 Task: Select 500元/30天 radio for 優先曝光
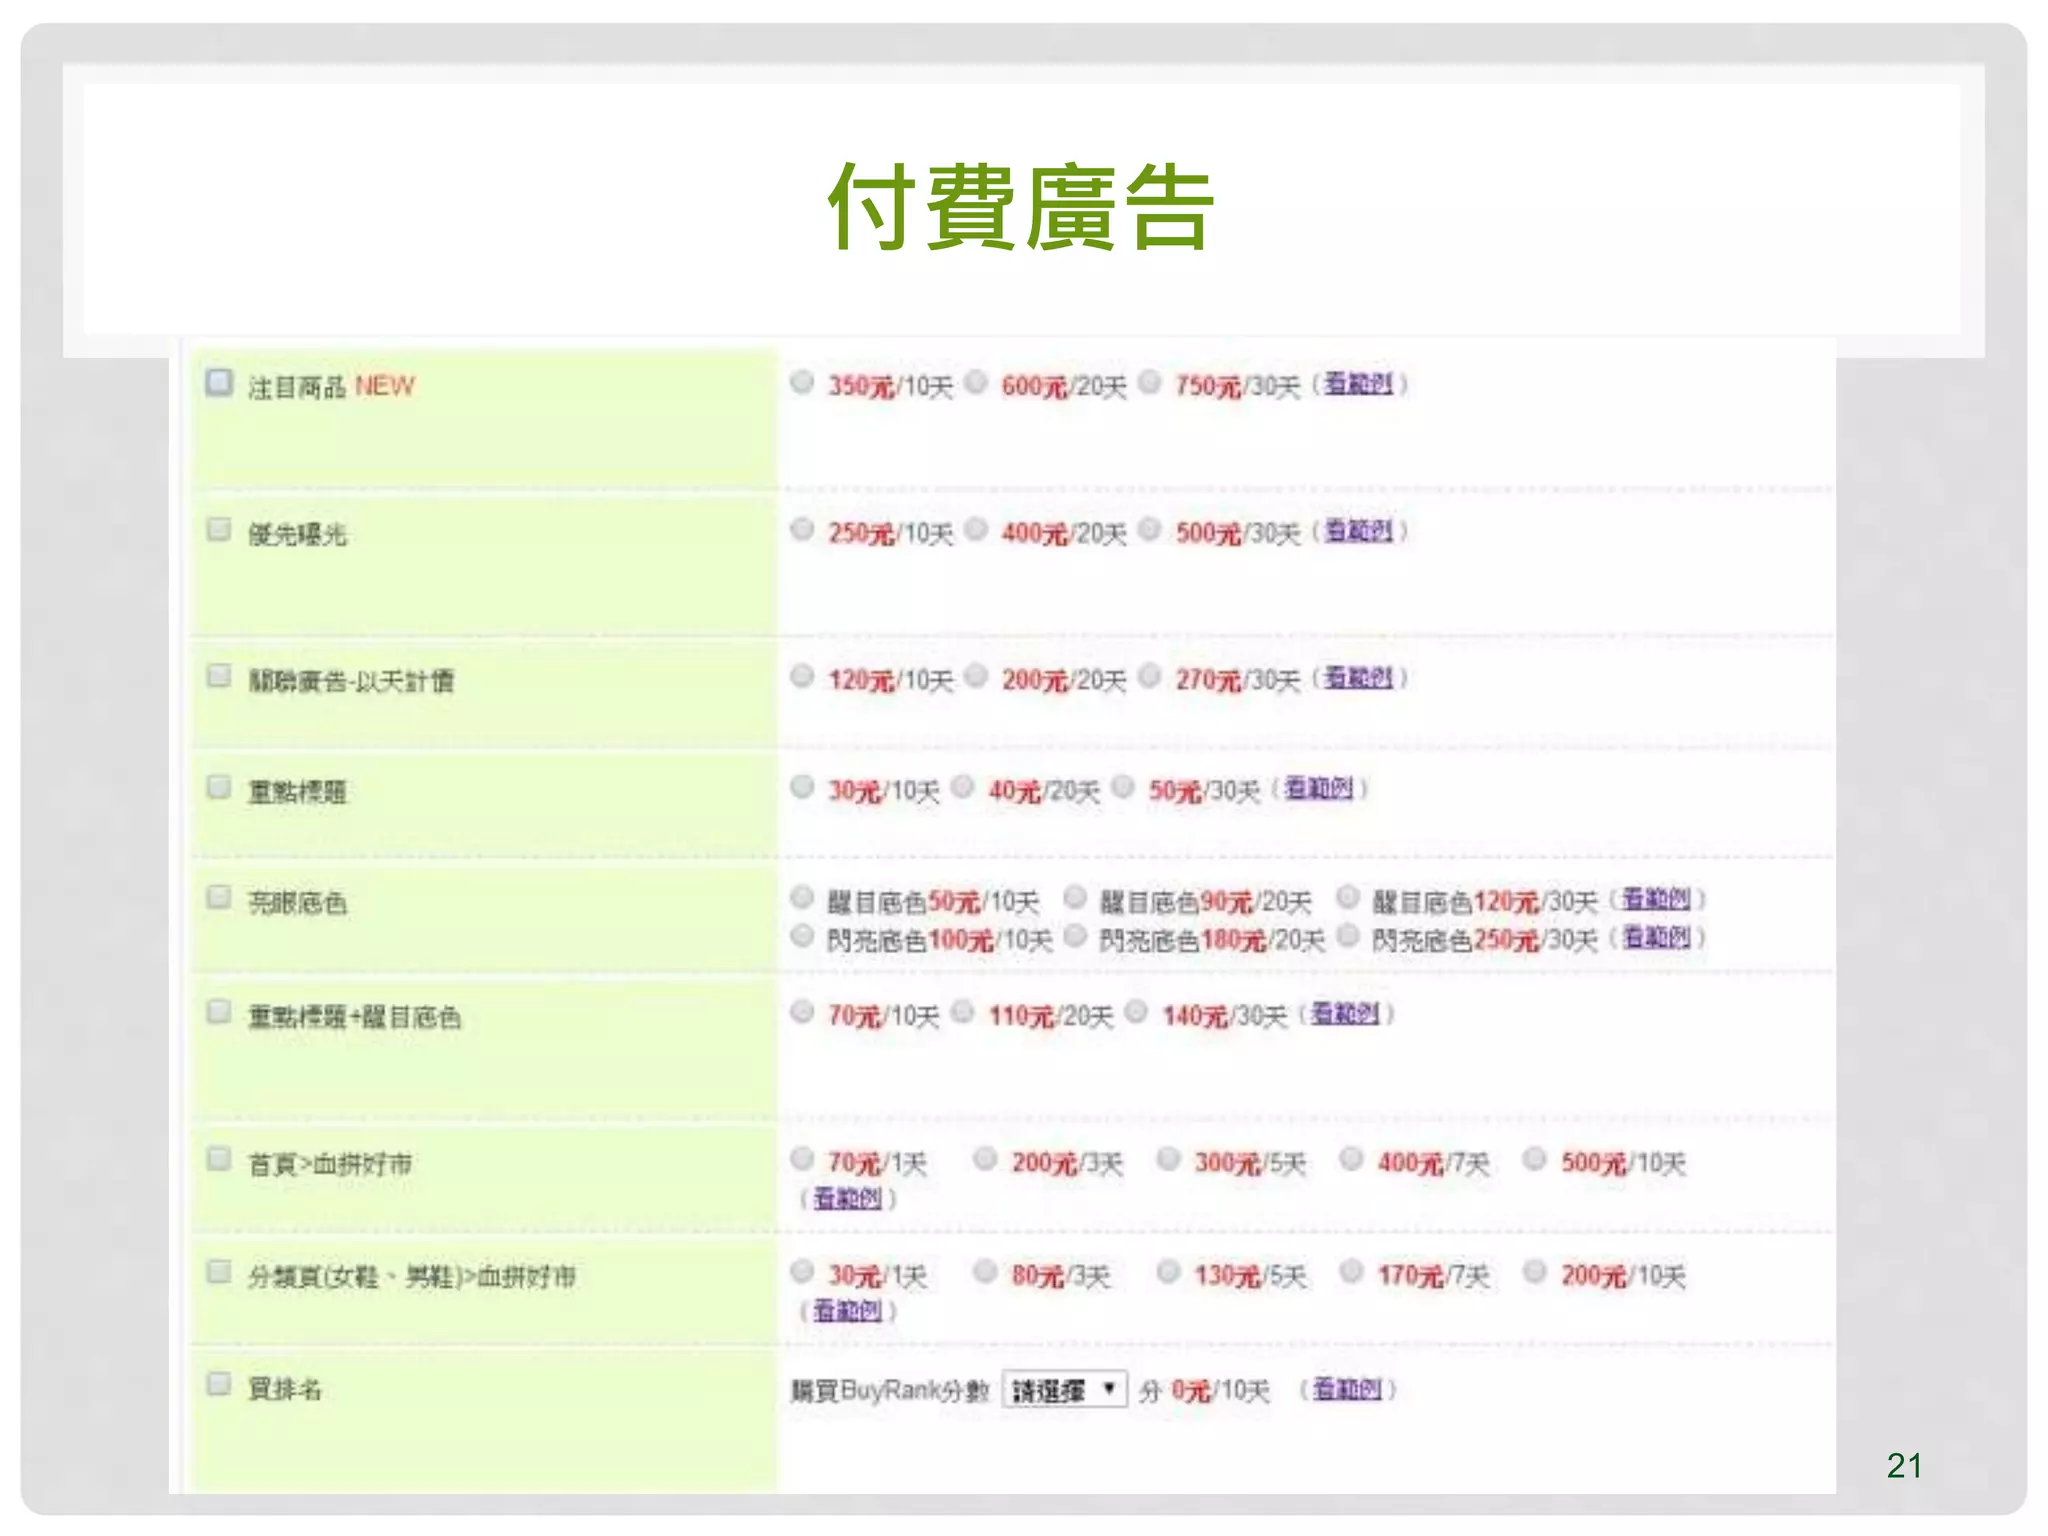[x=1150, y=530]
